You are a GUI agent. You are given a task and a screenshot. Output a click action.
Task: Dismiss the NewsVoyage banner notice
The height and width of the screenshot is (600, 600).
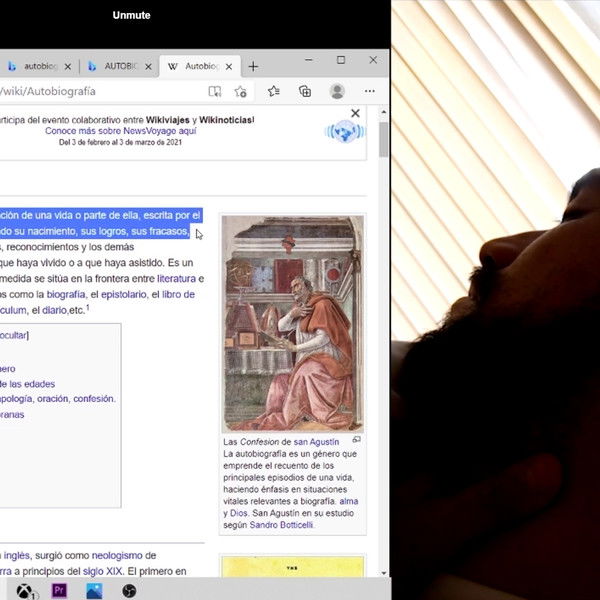pyautogui.click(x=355, y=113)
